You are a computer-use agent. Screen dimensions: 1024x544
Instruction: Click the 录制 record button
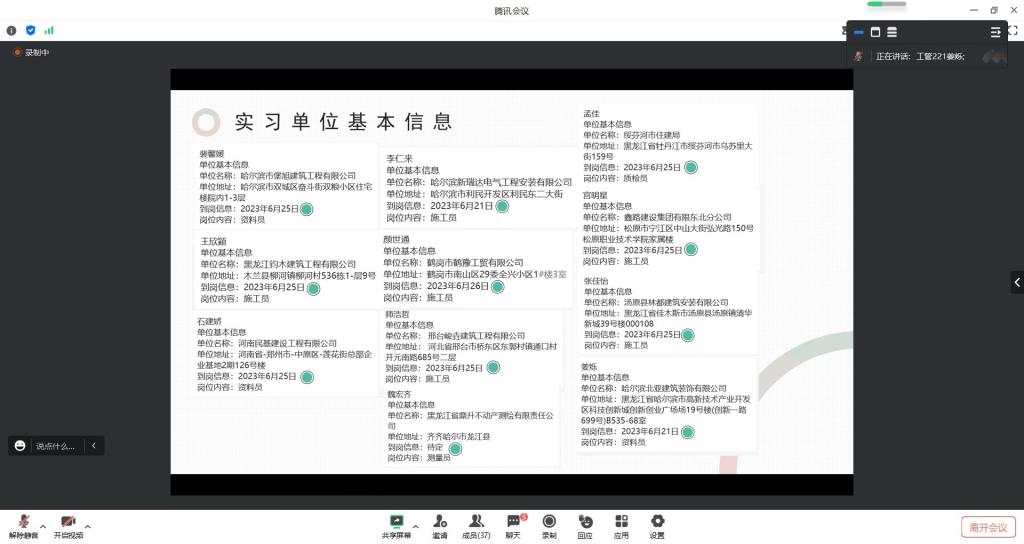click(x=549, y=526)
